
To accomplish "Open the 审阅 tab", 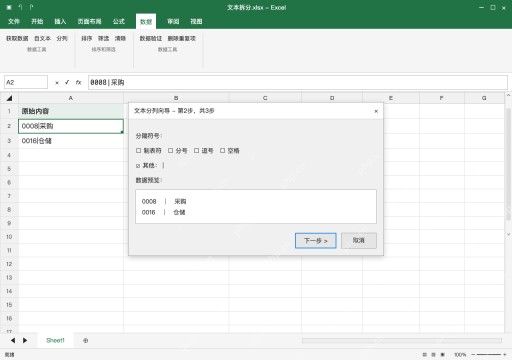I will [x=173, y=22].
